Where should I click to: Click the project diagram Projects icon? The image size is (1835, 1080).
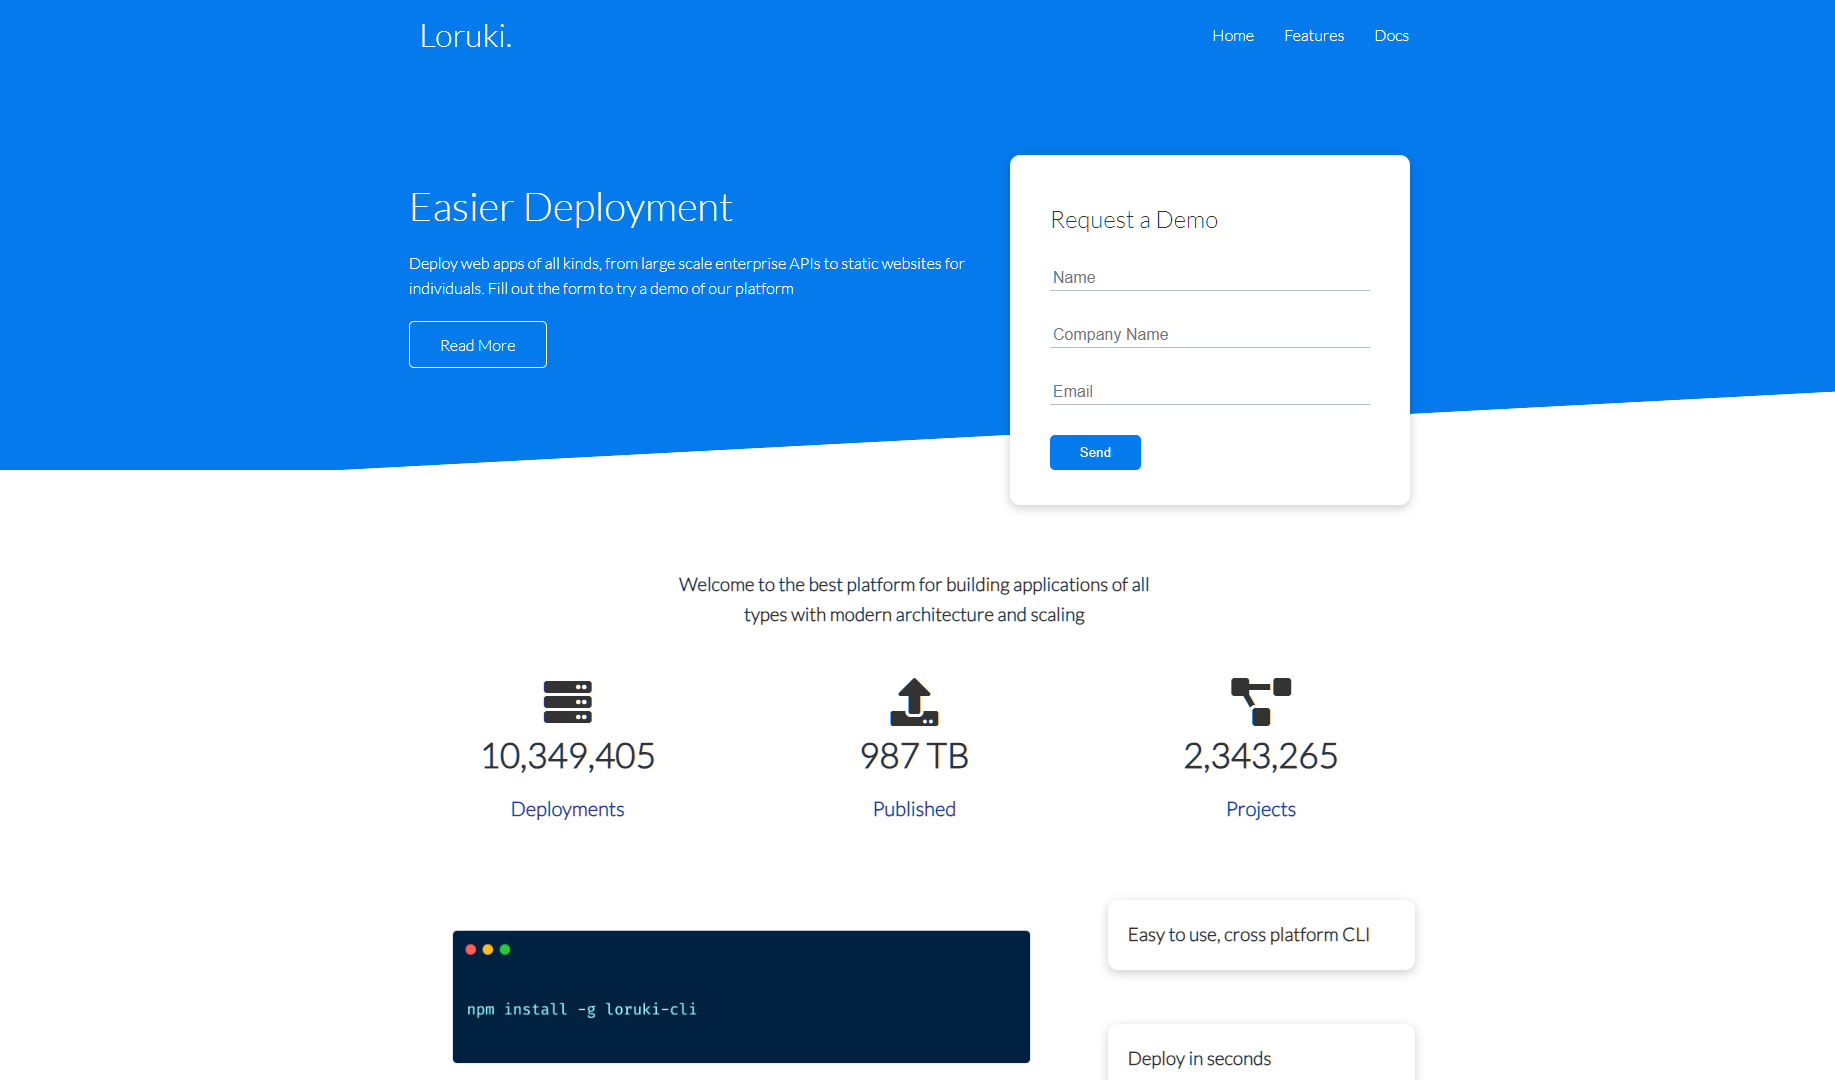tap(1261, 702)
